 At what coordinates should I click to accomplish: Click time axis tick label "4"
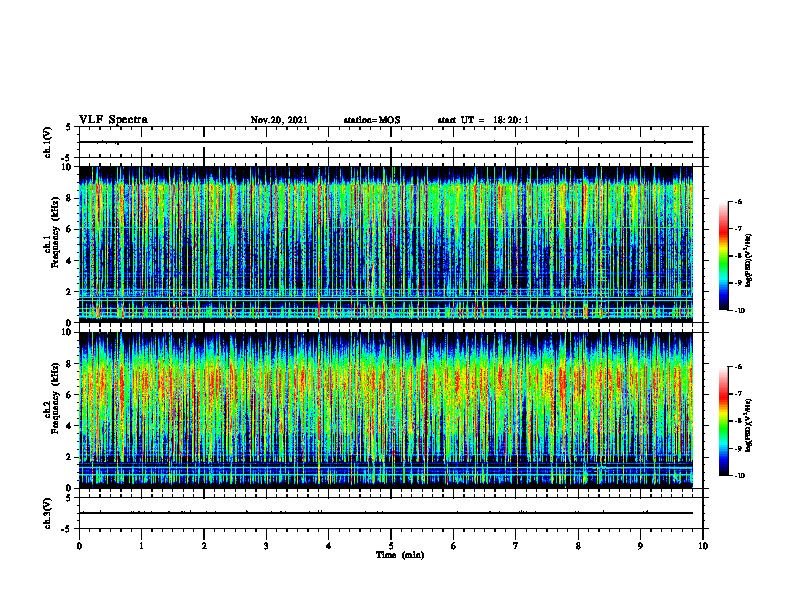coord(329,546)
